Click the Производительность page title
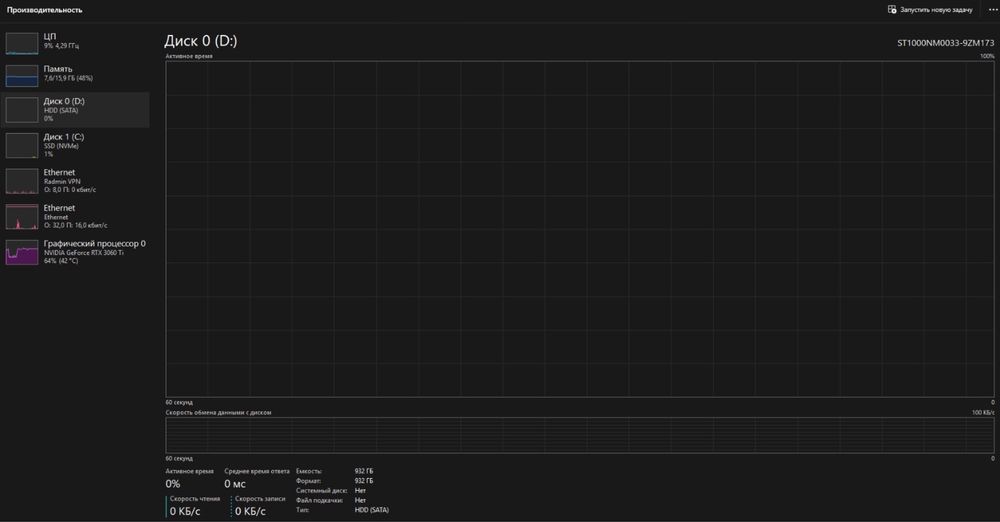 [45, 10]
